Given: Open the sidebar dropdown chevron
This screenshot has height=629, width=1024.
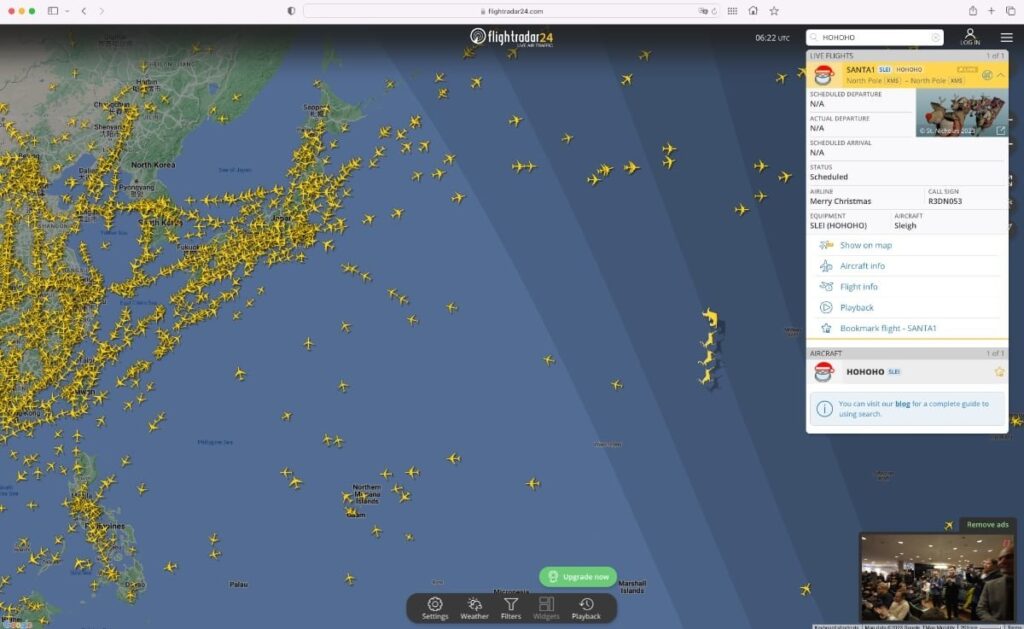Looking at the screenshot, I should [67, 11].
